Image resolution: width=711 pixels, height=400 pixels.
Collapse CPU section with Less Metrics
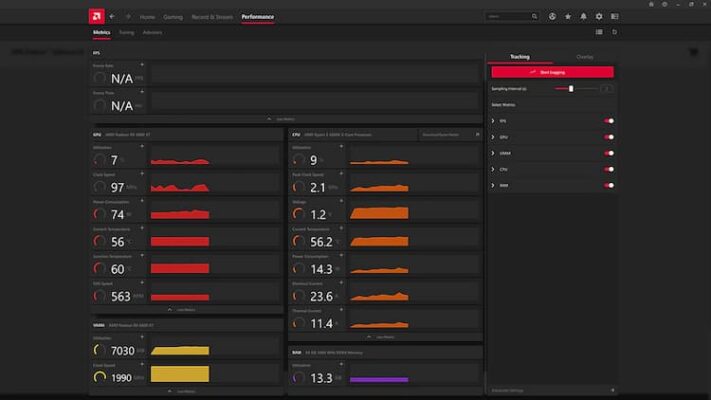[381, 337]
